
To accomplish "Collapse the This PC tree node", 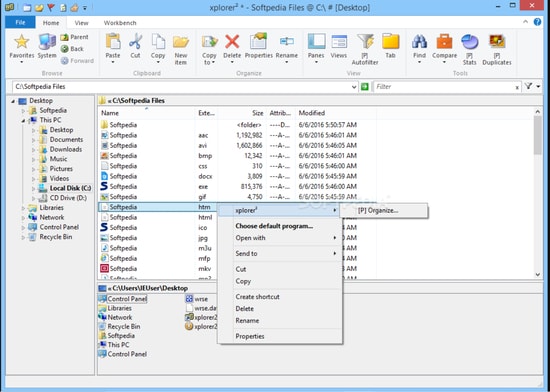I will click(24, 120).
